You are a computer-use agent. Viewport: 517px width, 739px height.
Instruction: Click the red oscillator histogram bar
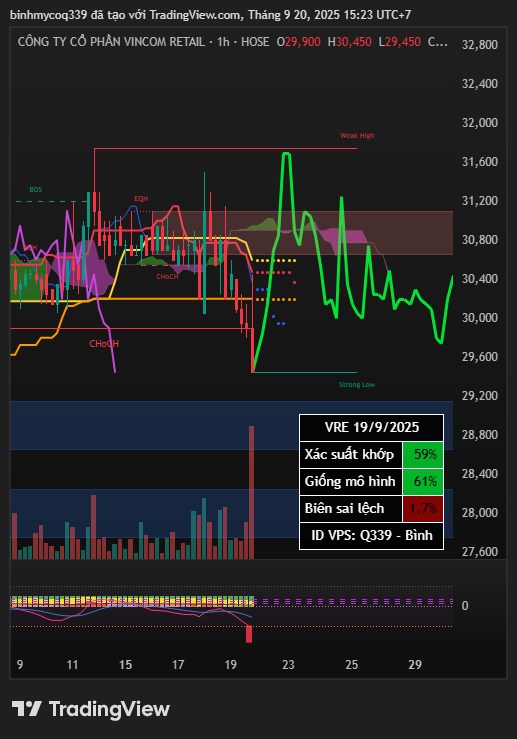[x=249, y=634]
